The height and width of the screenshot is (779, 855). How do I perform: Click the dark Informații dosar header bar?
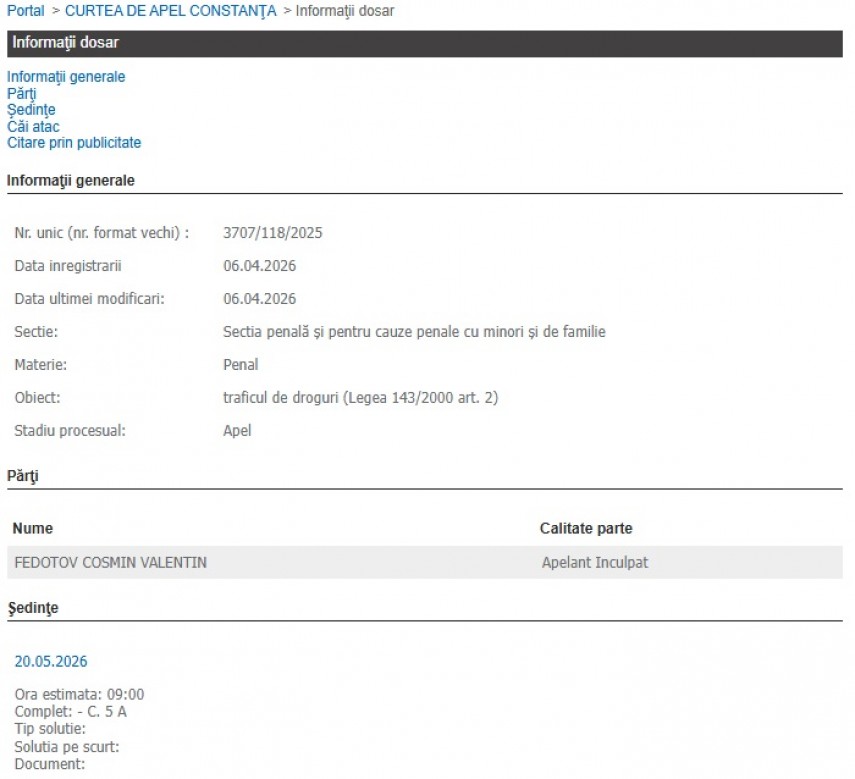[428, 43]
